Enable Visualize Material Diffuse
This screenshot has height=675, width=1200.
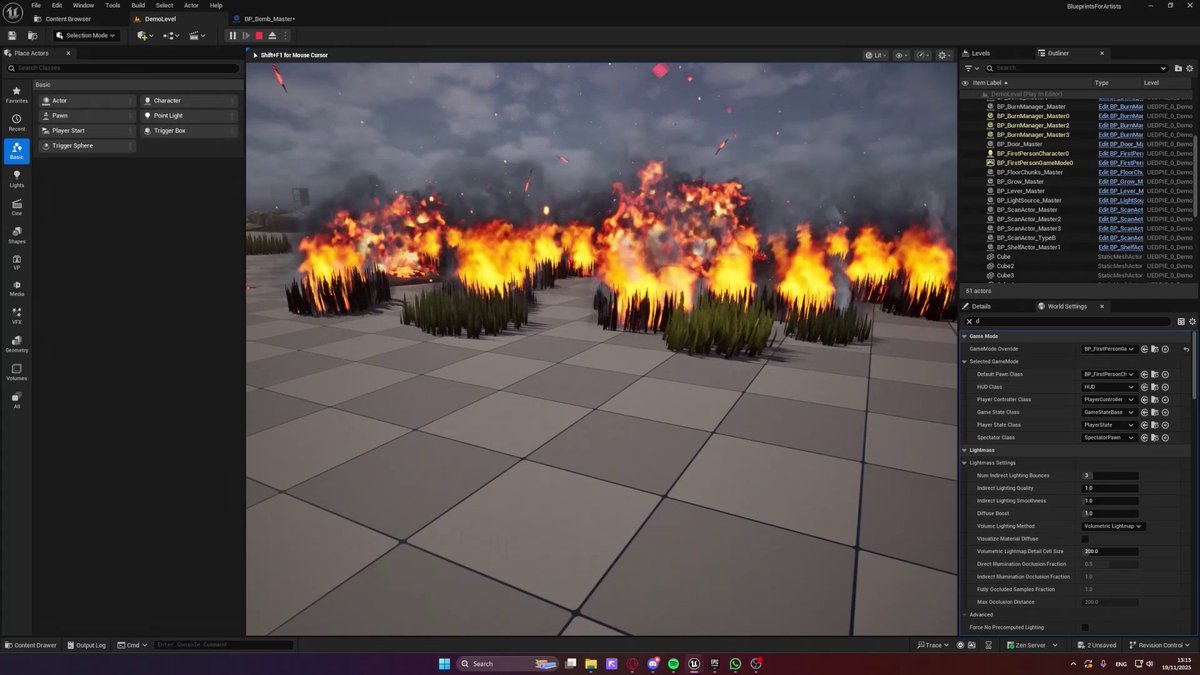pos(1085,538)
